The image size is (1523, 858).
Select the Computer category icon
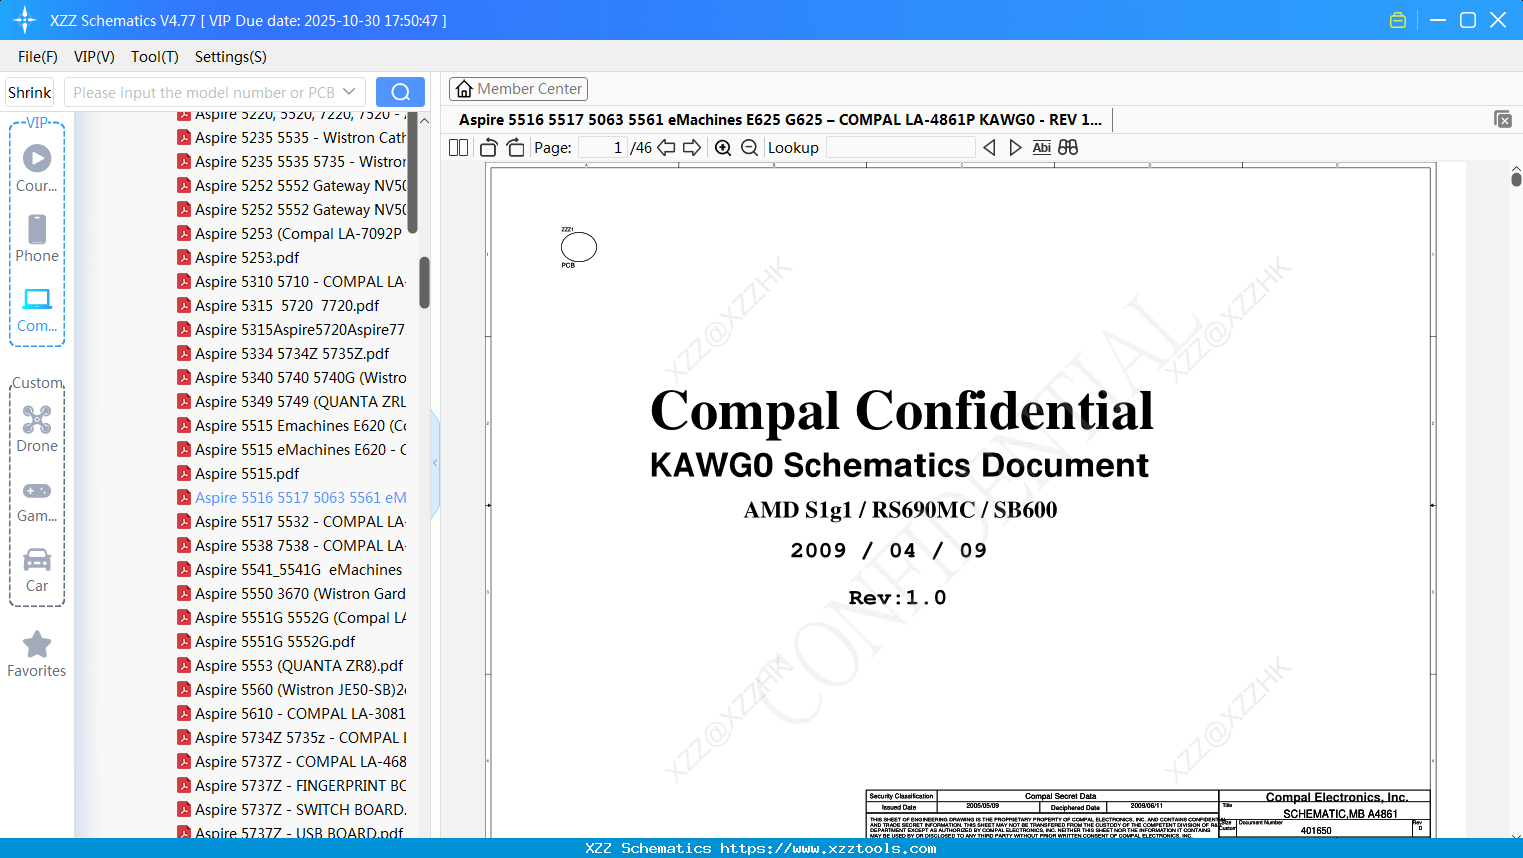[37, 299]
